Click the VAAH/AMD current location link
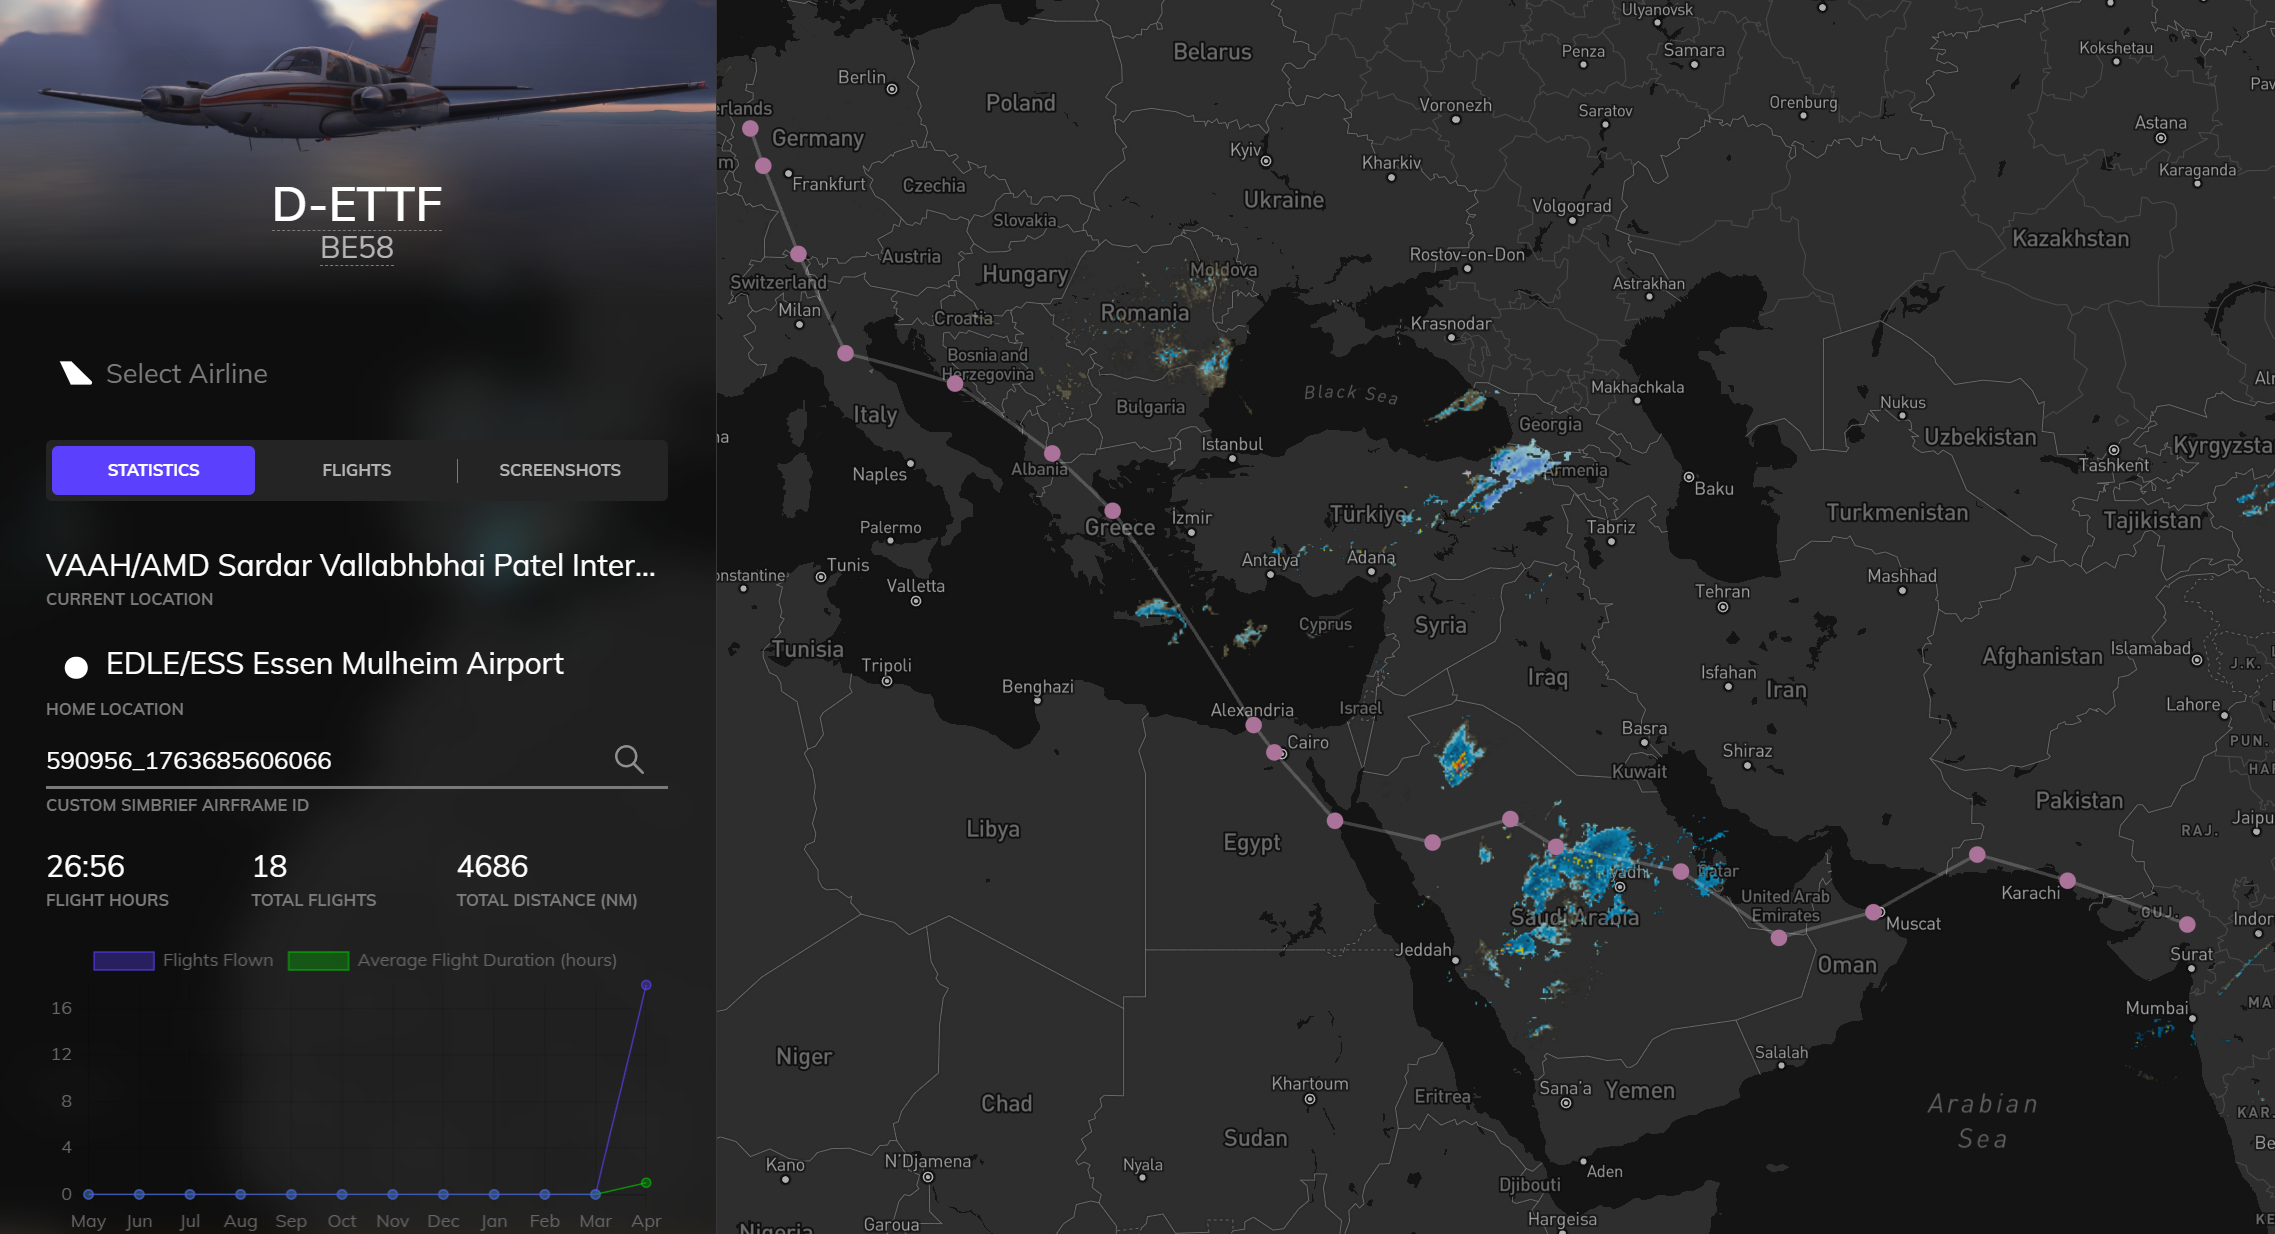Image resolution: width=2275 pixels, height=1234 pixels. click(x=350, y=566)
